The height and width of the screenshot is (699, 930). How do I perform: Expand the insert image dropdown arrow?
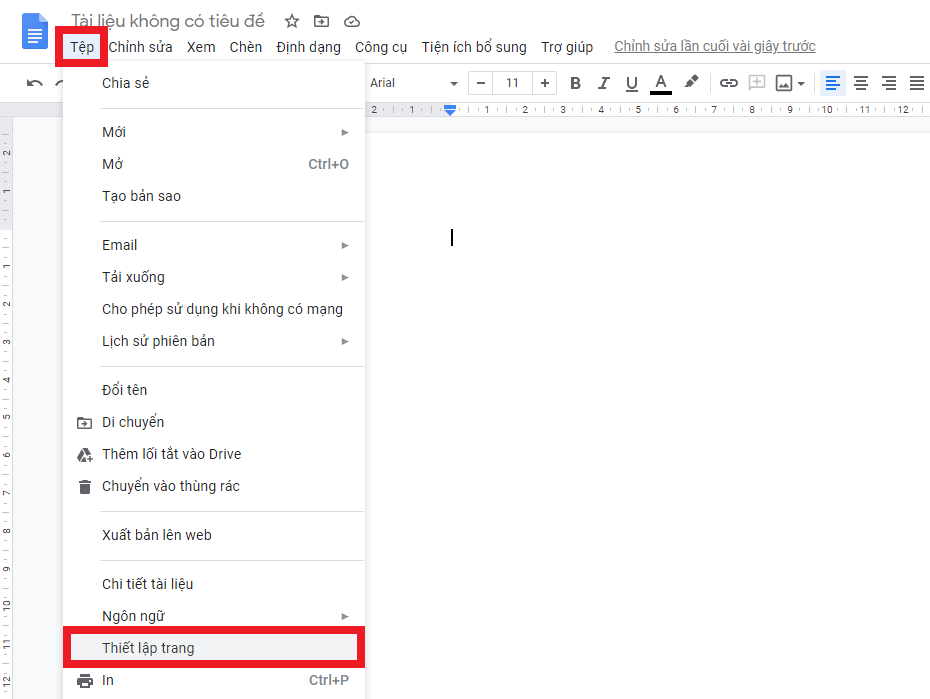[x=801, y=84]
